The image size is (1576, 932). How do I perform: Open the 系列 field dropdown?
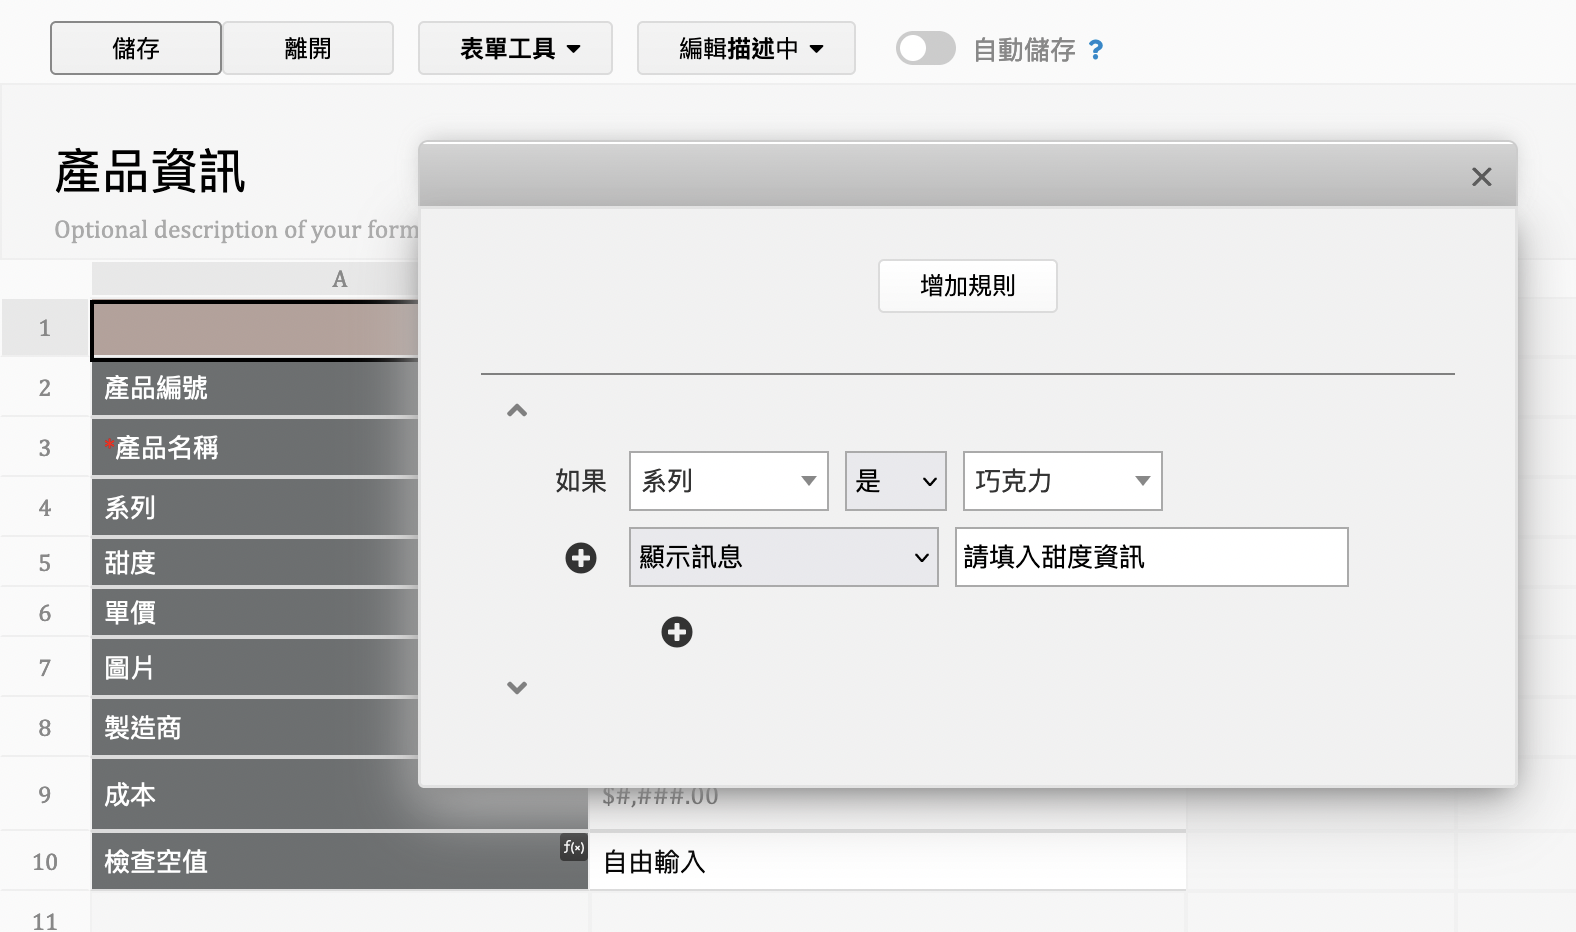click(729, 481)
